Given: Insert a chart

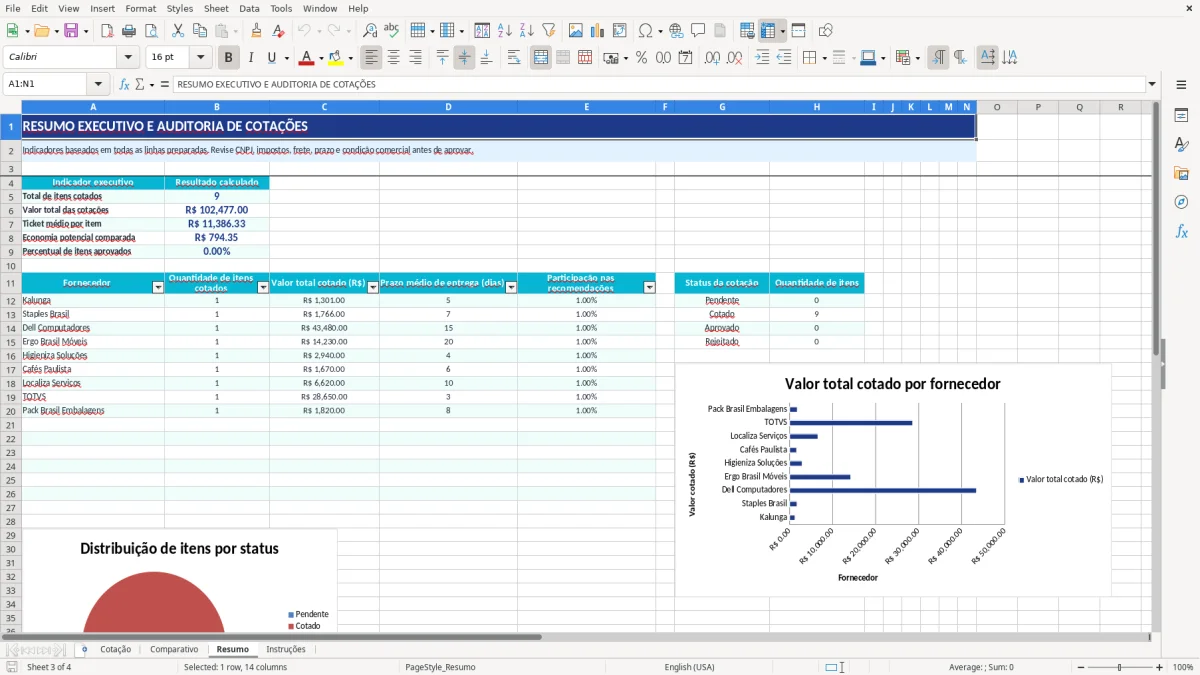Looking at the screenshot, I should (598, 31).
